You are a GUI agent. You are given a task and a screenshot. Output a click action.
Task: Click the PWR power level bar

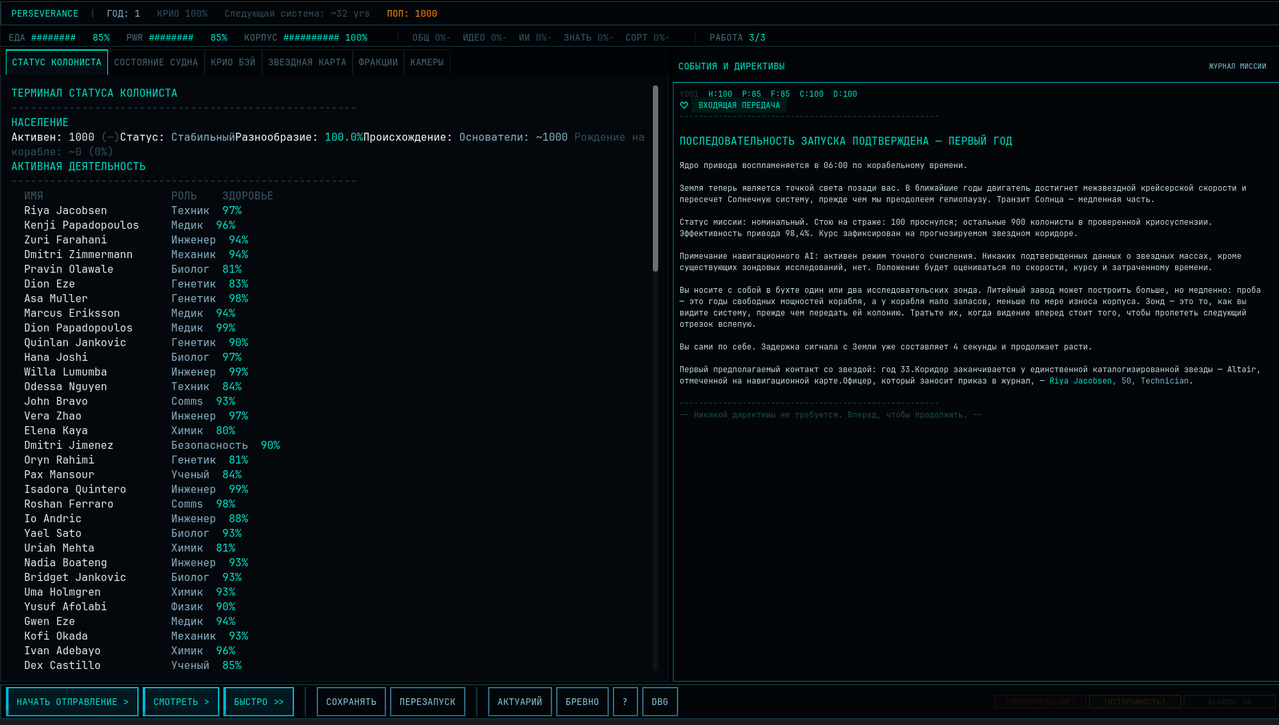tap(177, 38)
